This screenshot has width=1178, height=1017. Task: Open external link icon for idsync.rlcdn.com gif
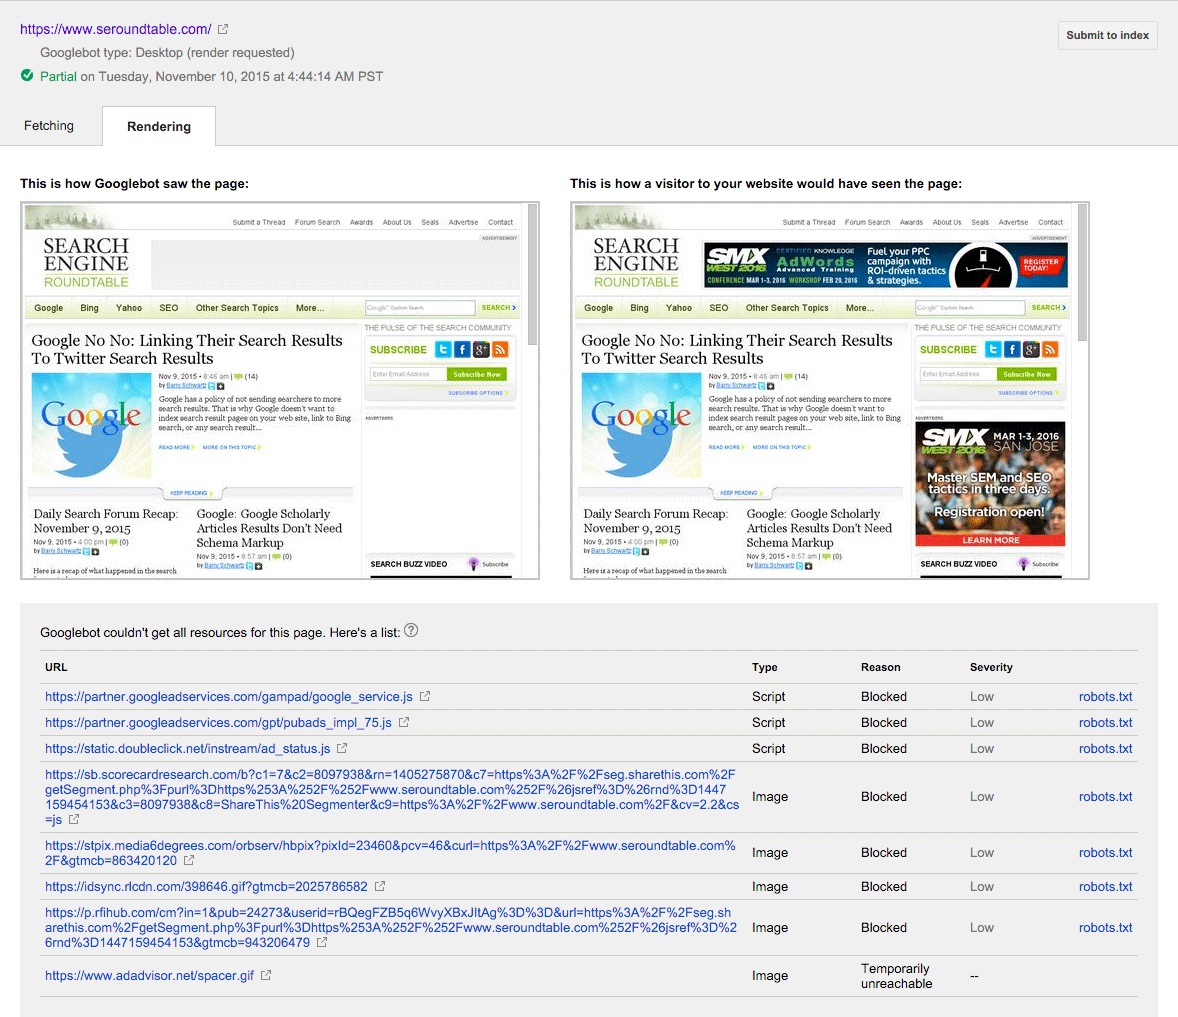[x=380, y=886]
